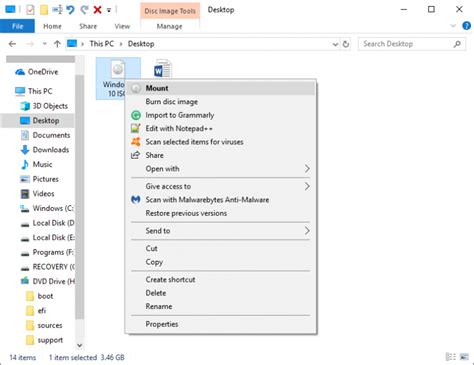The image size is (474, 365).
Task: Switch to the Share ribbon tab
Action: pos(88,26)
